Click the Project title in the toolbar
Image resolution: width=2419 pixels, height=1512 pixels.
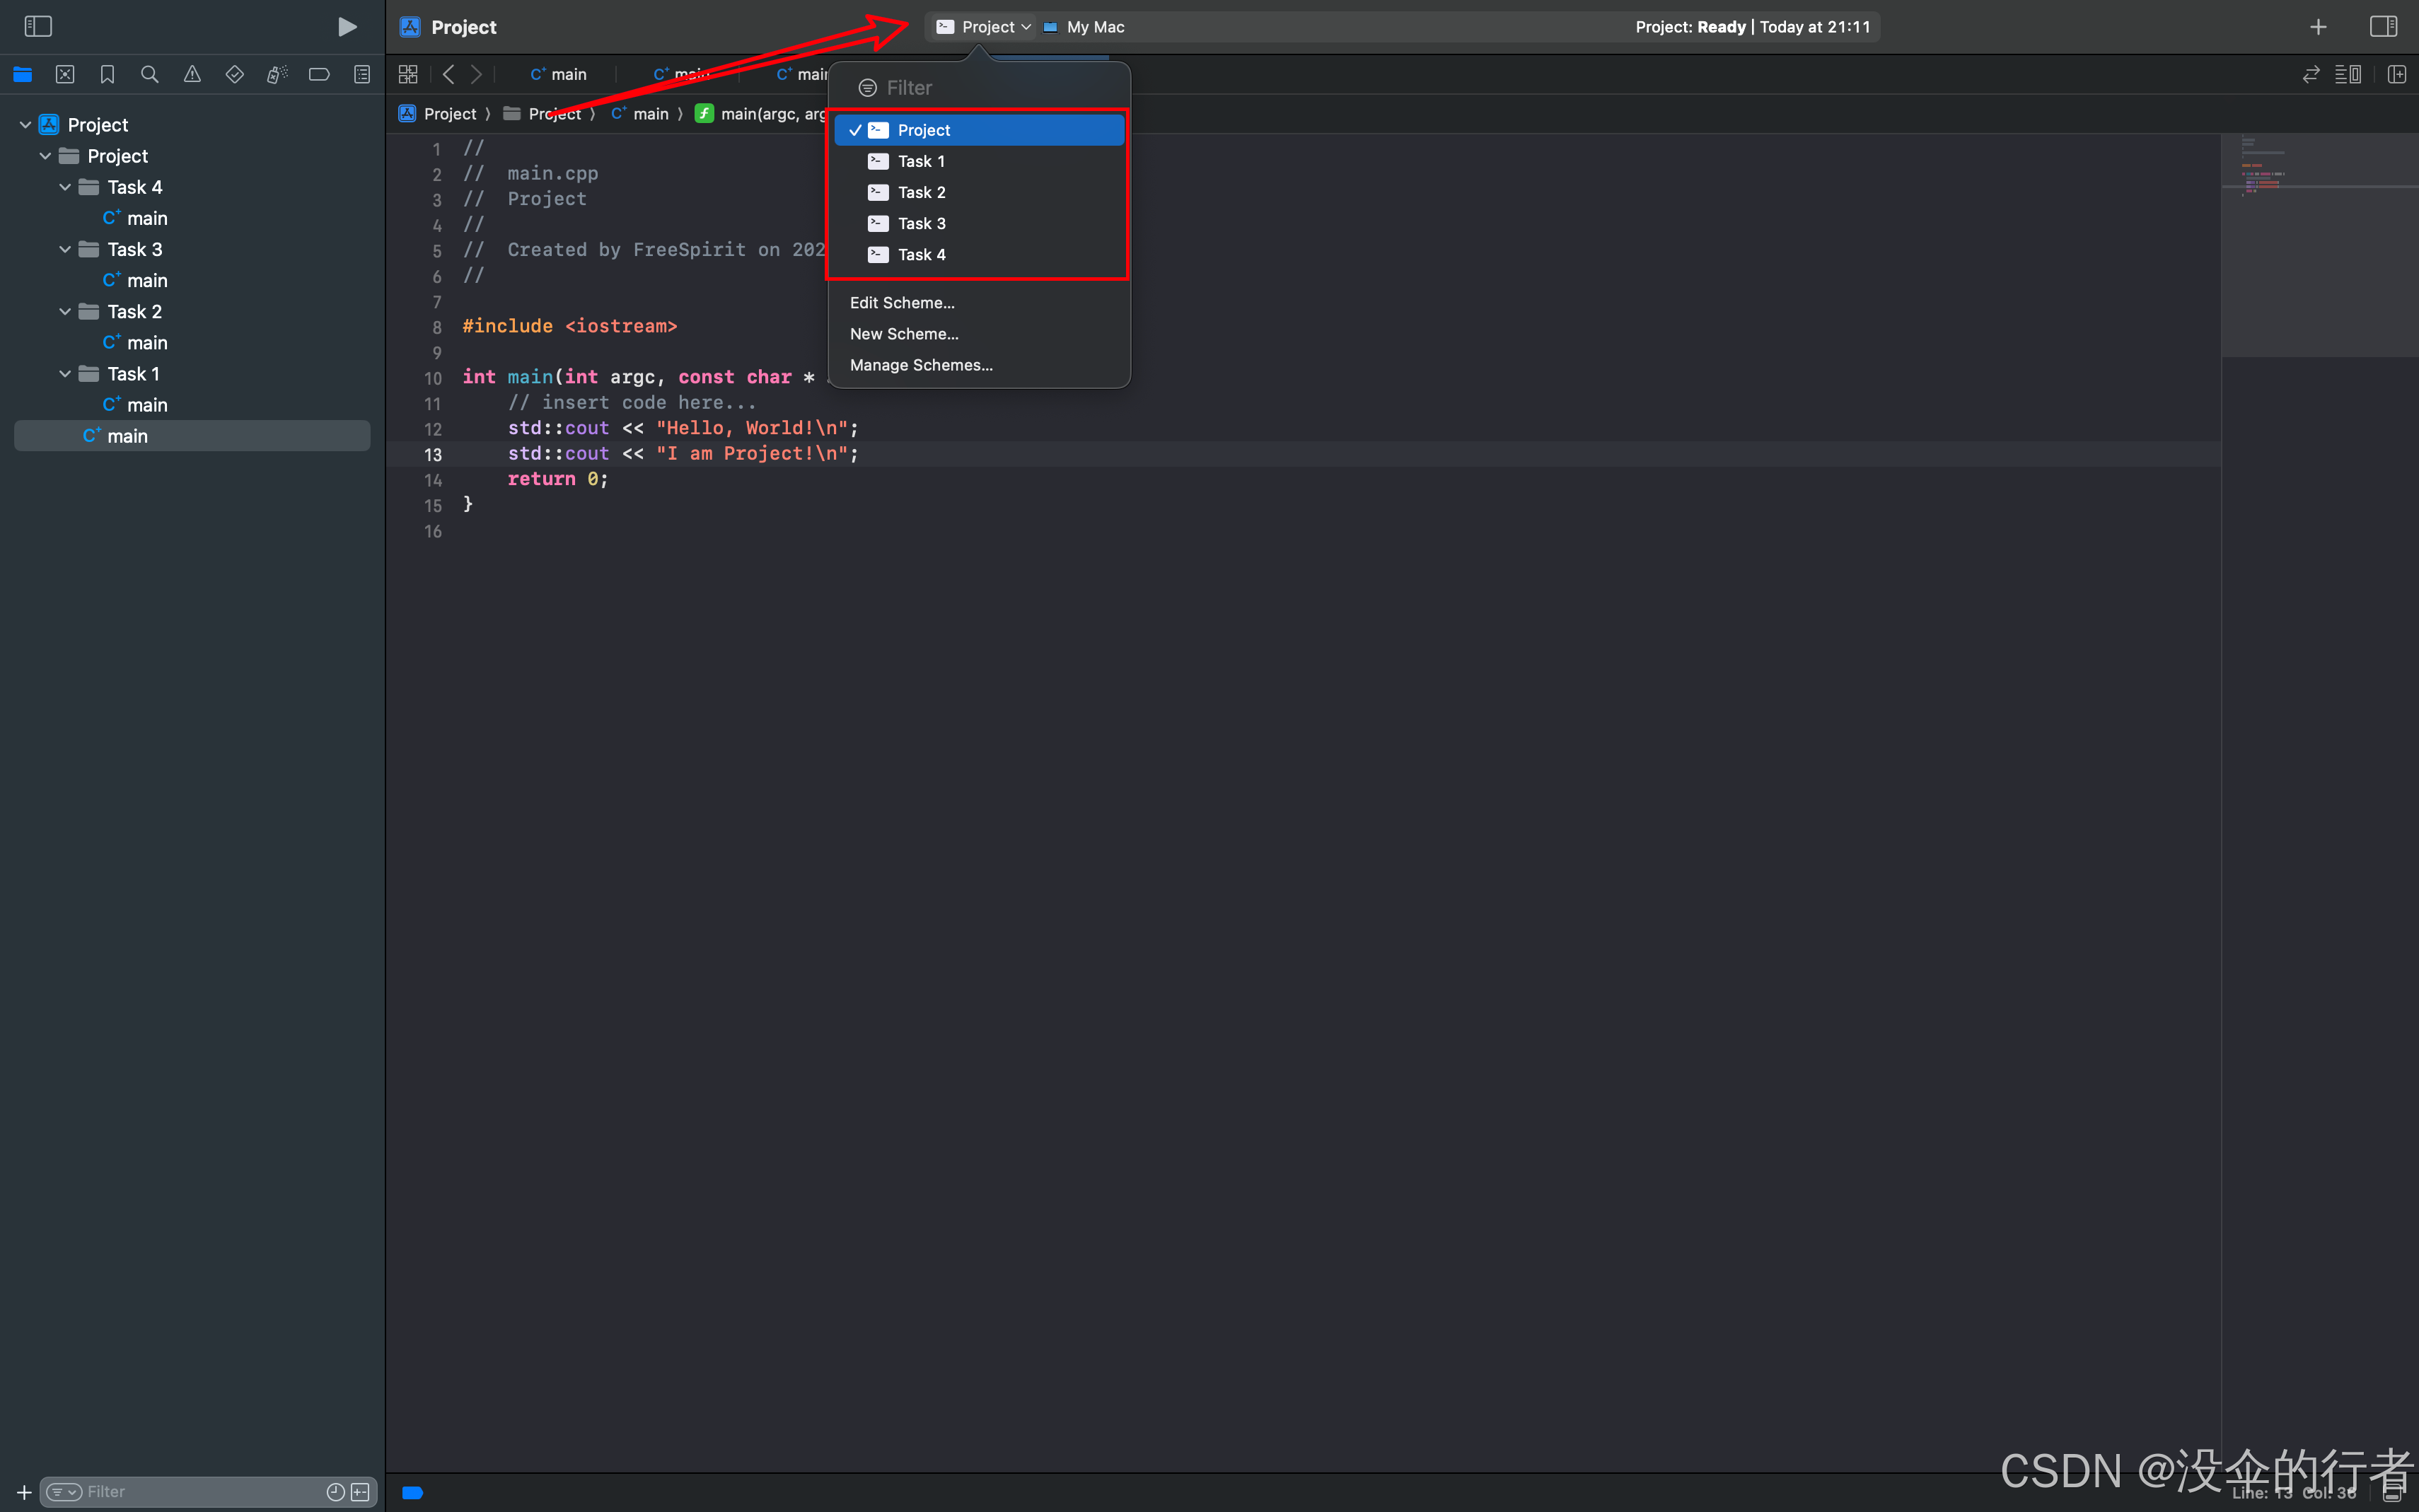[464, 27]
